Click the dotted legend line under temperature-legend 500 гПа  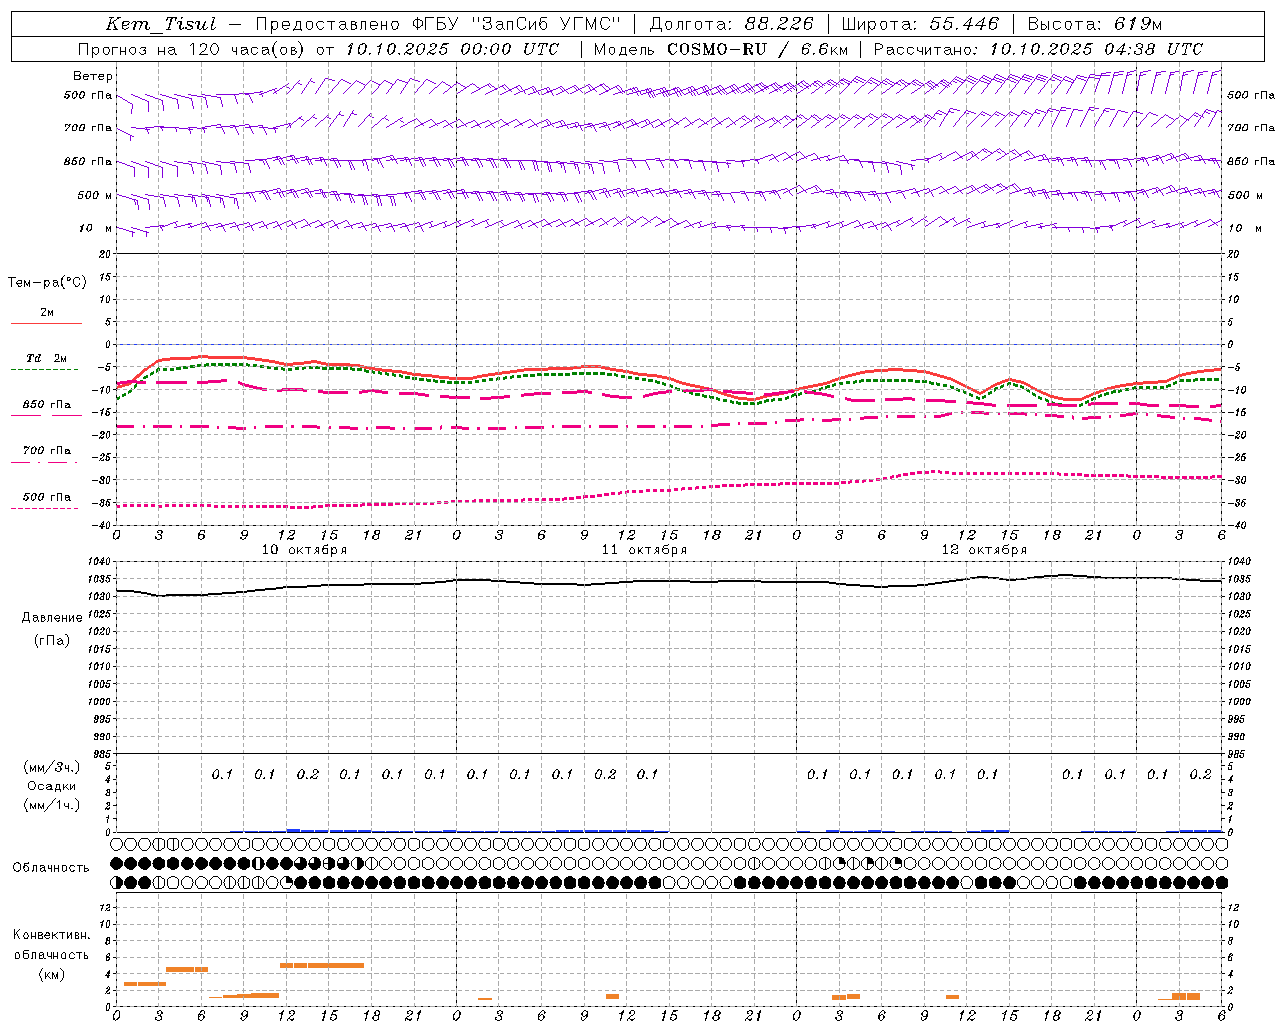(45, 508)
